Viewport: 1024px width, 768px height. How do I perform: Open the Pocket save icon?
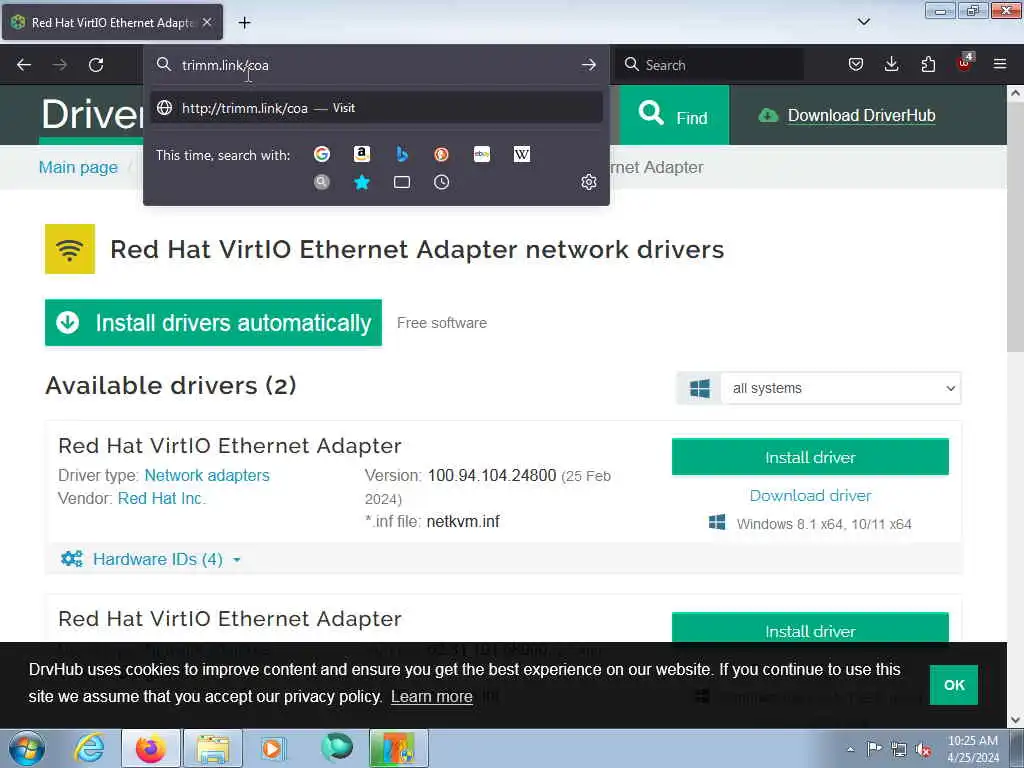pyautogui.click(x=856, y=64)
